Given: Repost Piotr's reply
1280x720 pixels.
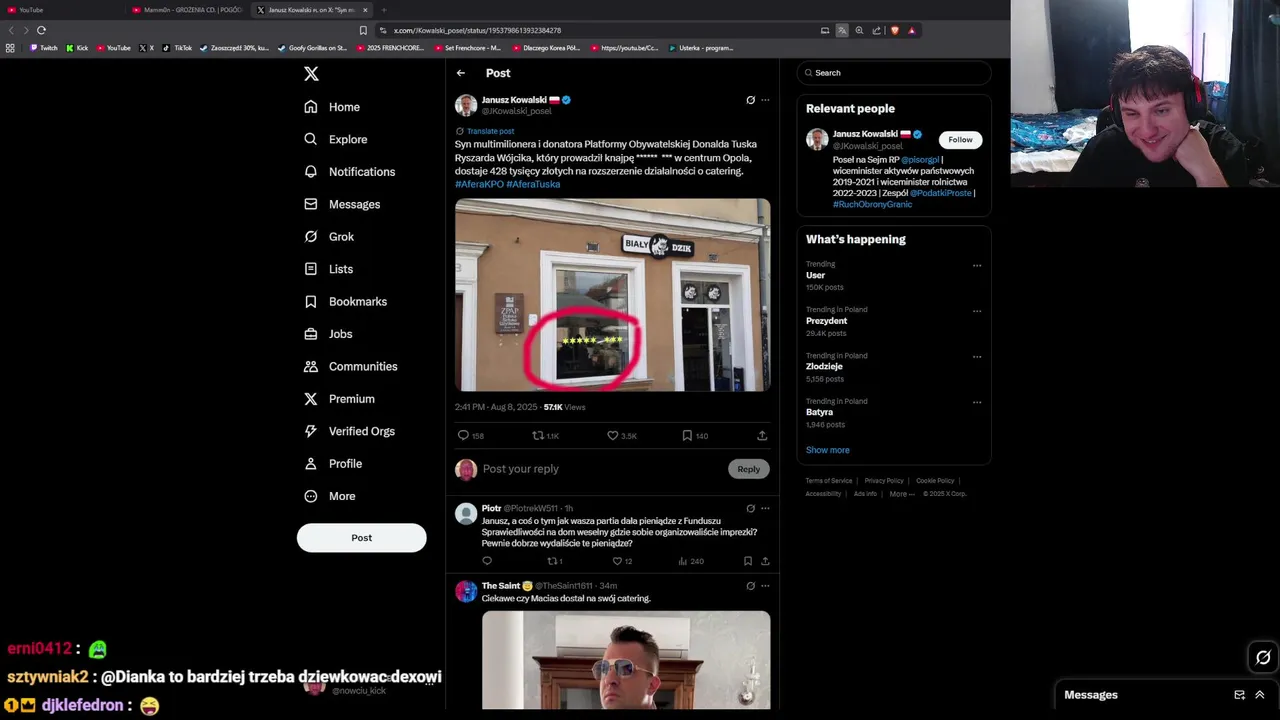Looking at the screenshot, I should coord(552,561).
